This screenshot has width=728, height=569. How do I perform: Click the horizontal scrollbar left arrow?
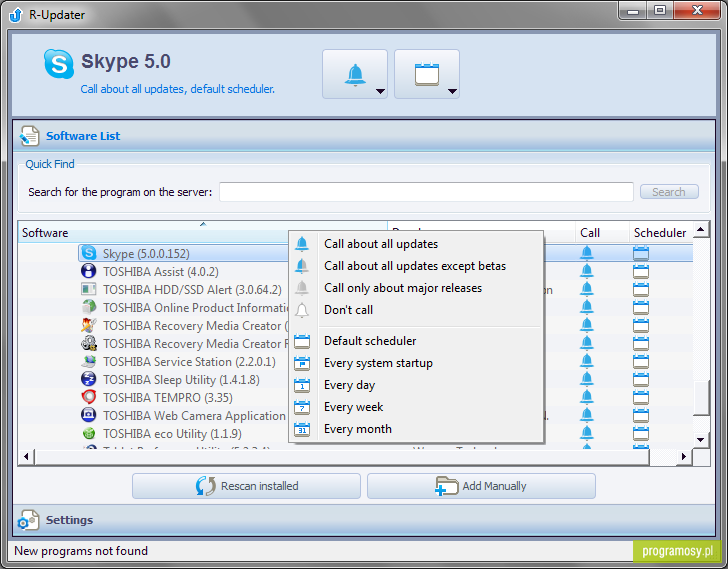coord(26,457)
